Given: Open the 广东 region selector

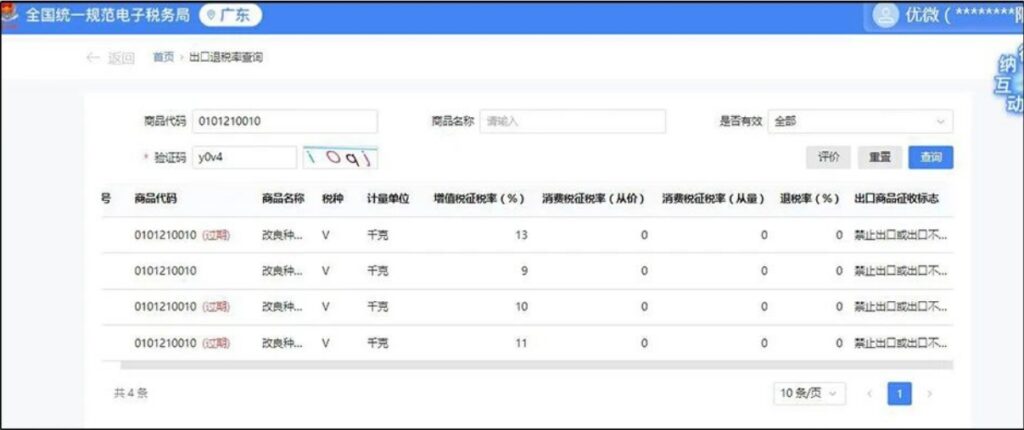Looking at the screenshot, I should (x=233, y=16).
